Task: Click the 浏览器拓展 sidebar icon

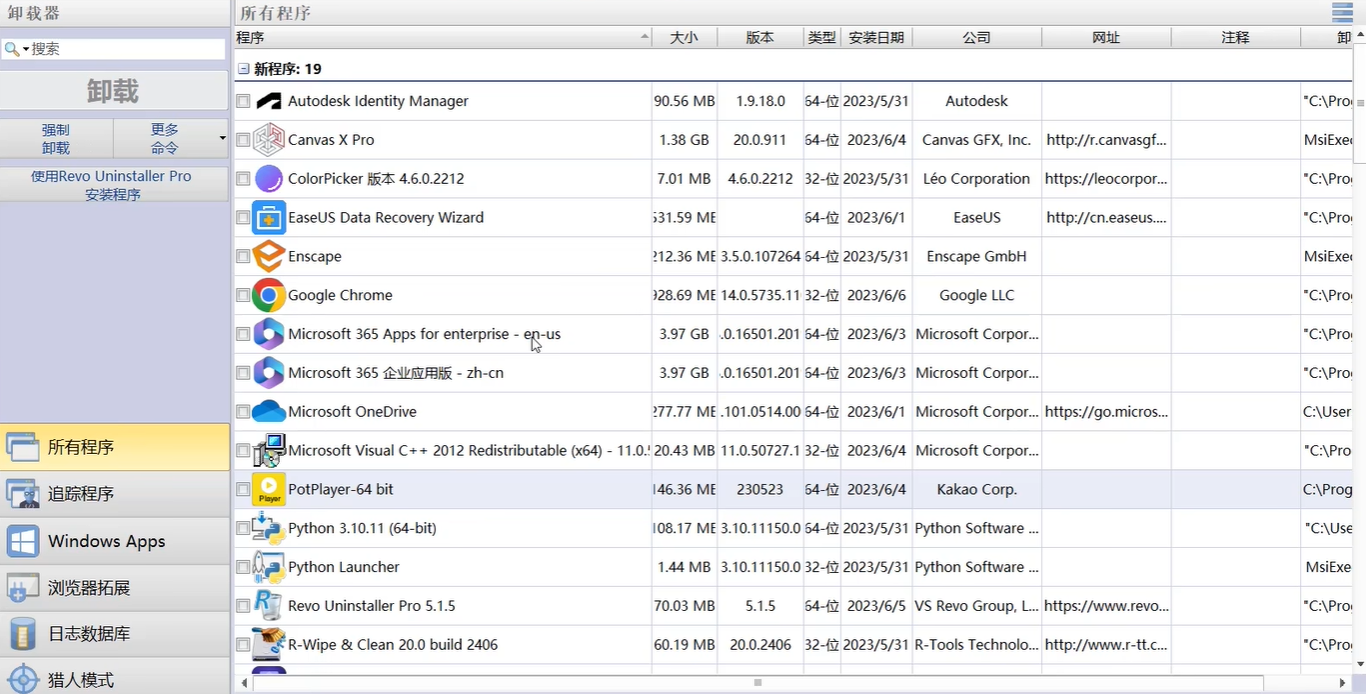Action: (x=23, y=587)
